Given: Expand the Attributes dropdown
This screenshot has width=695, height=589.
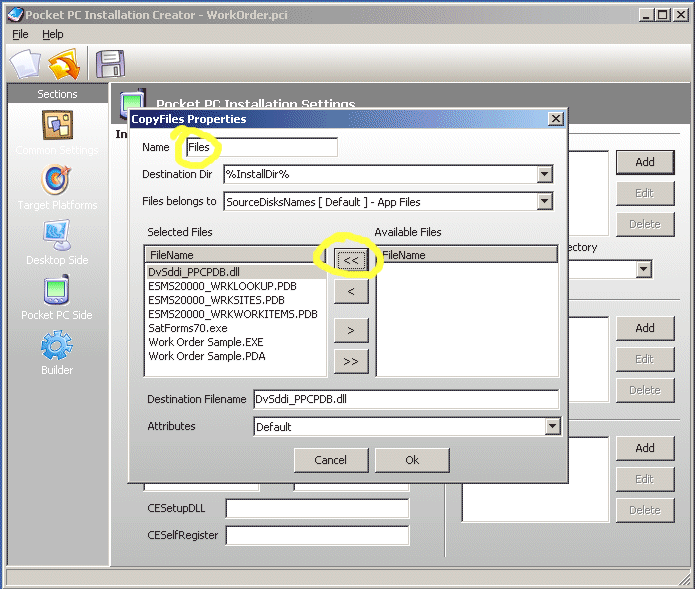Looking at the screenshot, I should pos(552,426).
